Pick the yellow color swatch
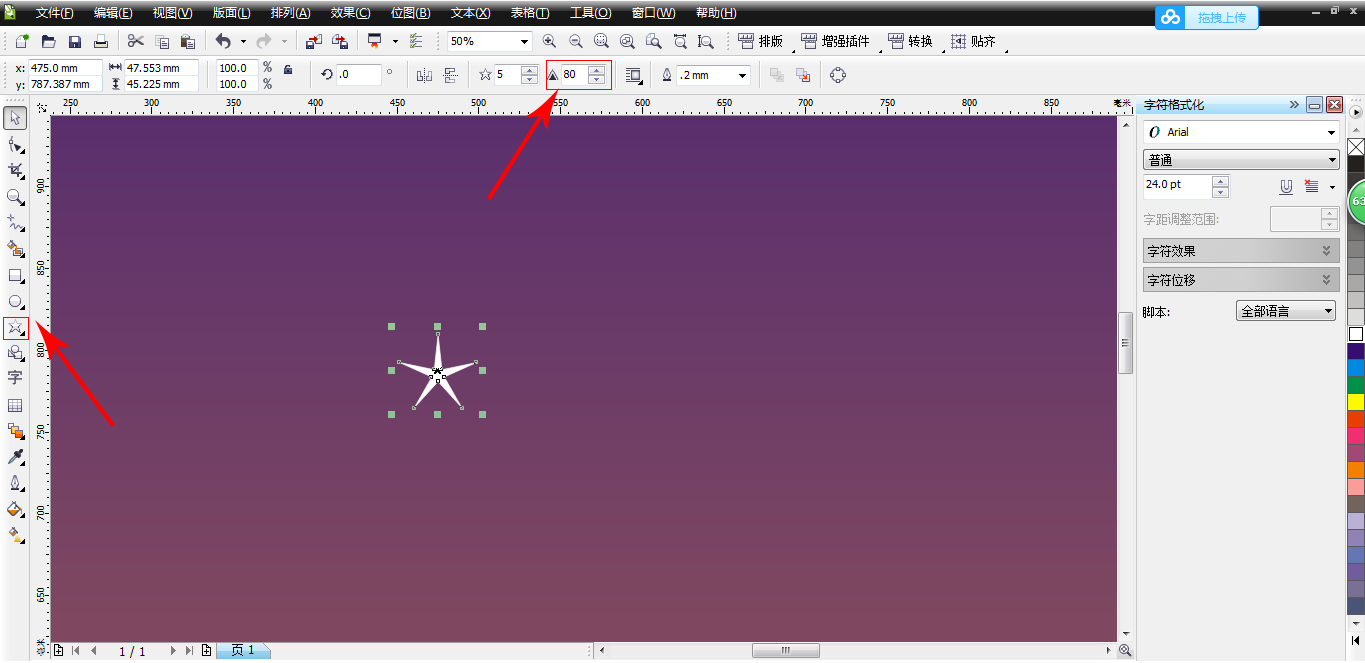This screenshot has height=663, width=1365. point(1356,401)
